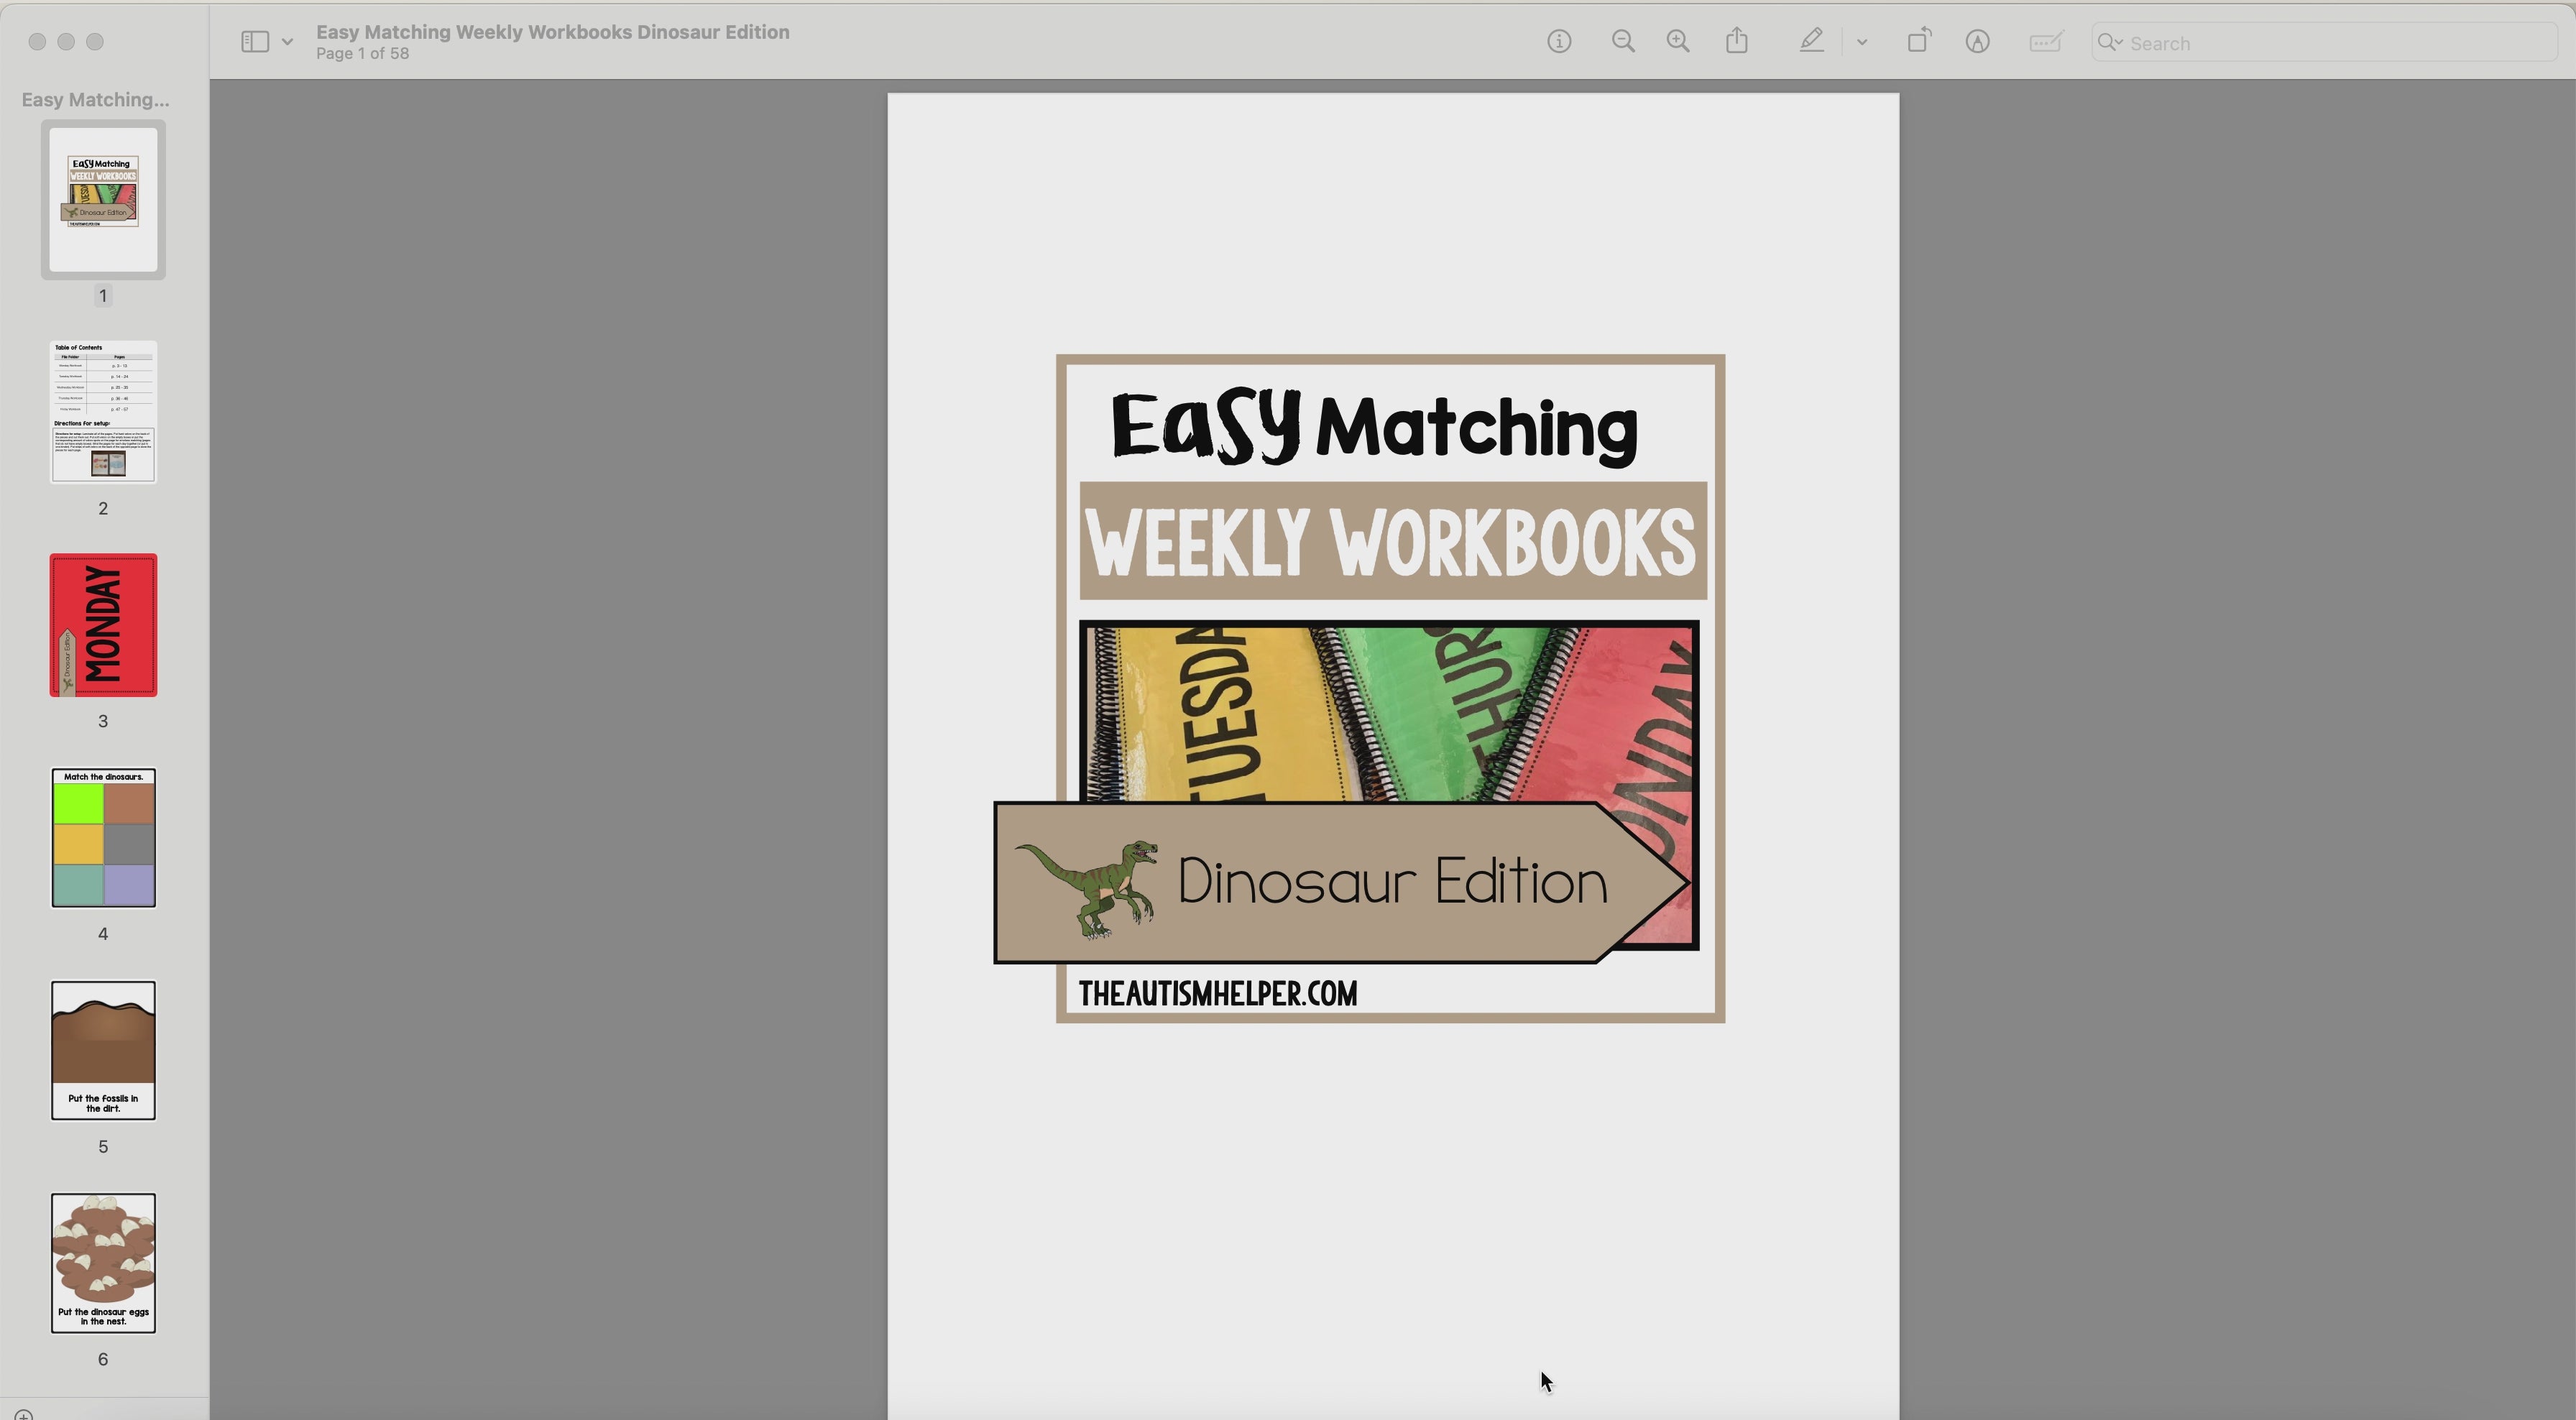
Task: Open the search options menu in search field
Action: coord(2110,43)
